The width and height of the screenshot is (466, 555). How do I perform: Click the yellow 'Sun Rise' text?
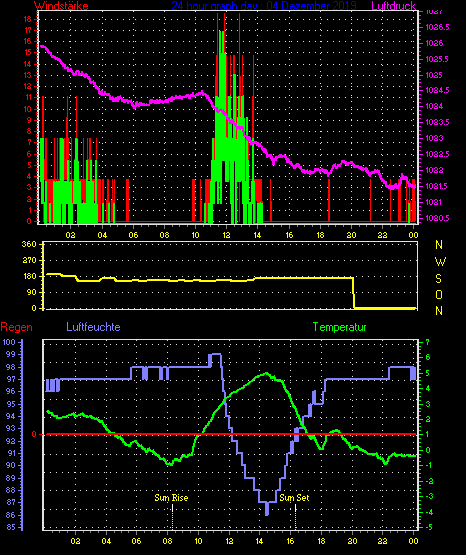(x=171, y=498)
